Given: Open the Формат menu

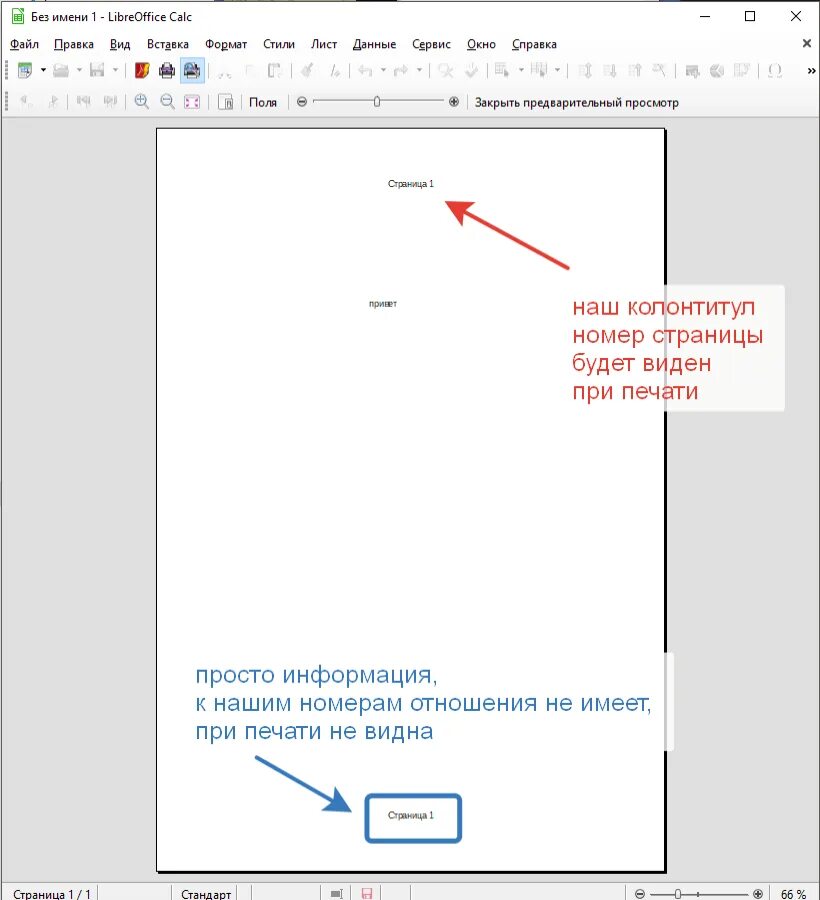Looking at the screenshot, I should pyautogui.click(x=226, y=44).
